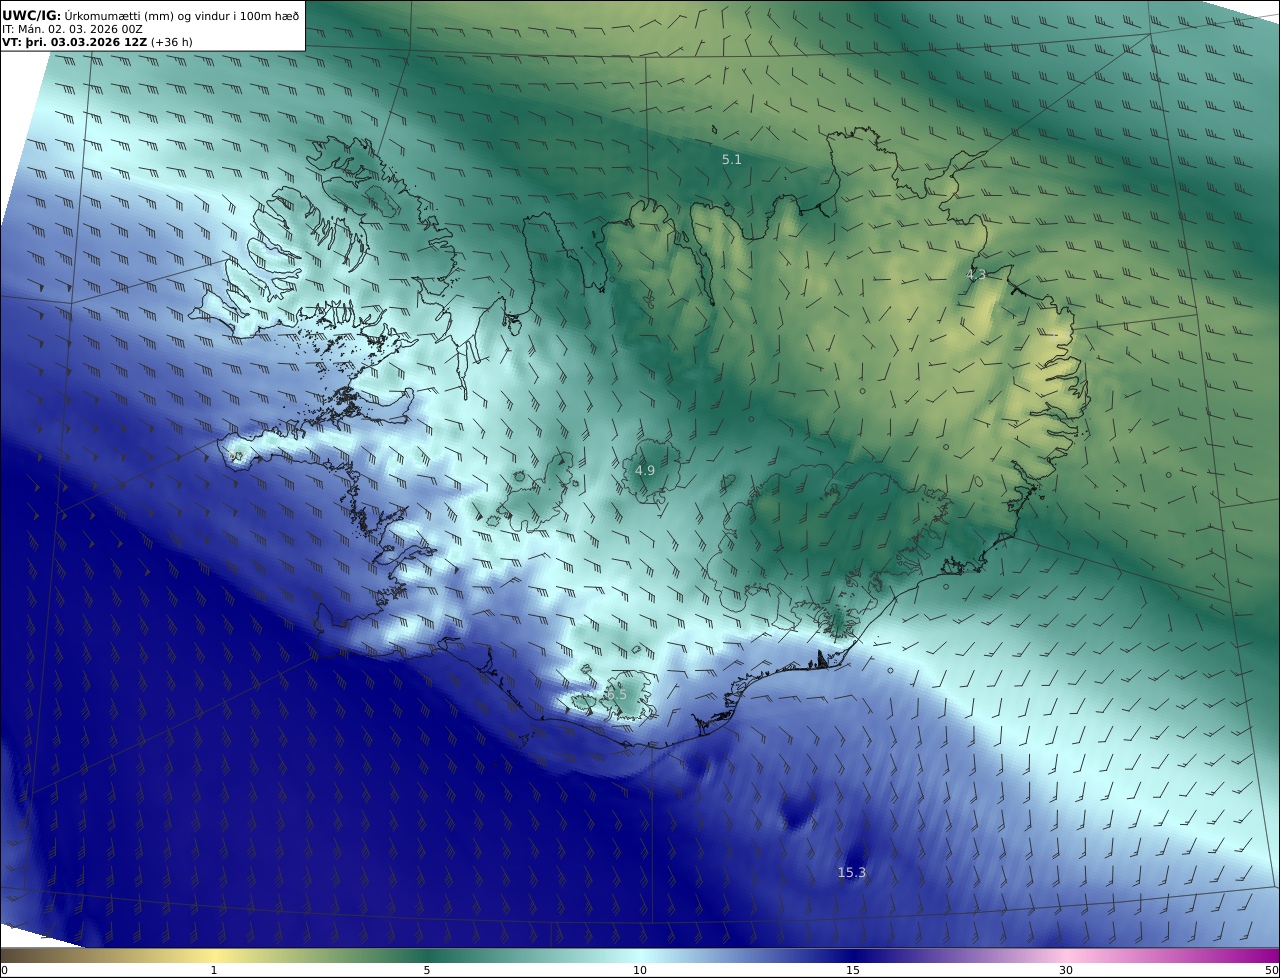
Task: Click the 4.9 value label on the central glacier
Action: click(645, 470)
